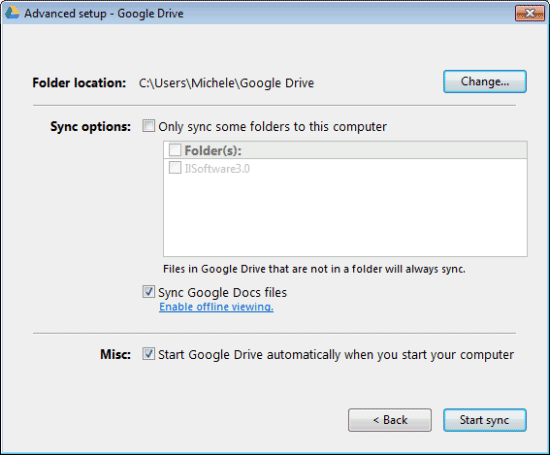Click the Start sync button
This screenshot has height=455, width=550.
485,420
